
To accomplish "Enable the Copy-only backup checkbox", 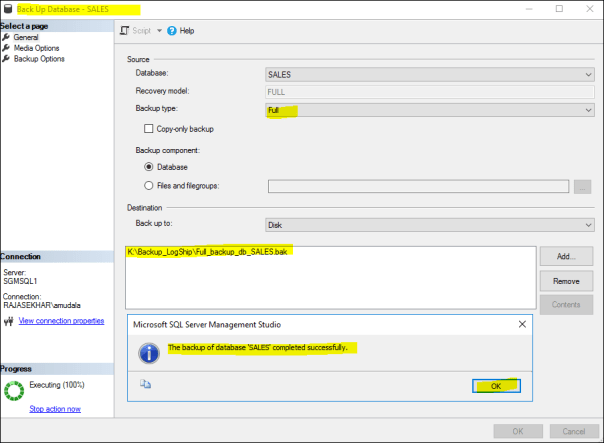I will click(149, 129).
